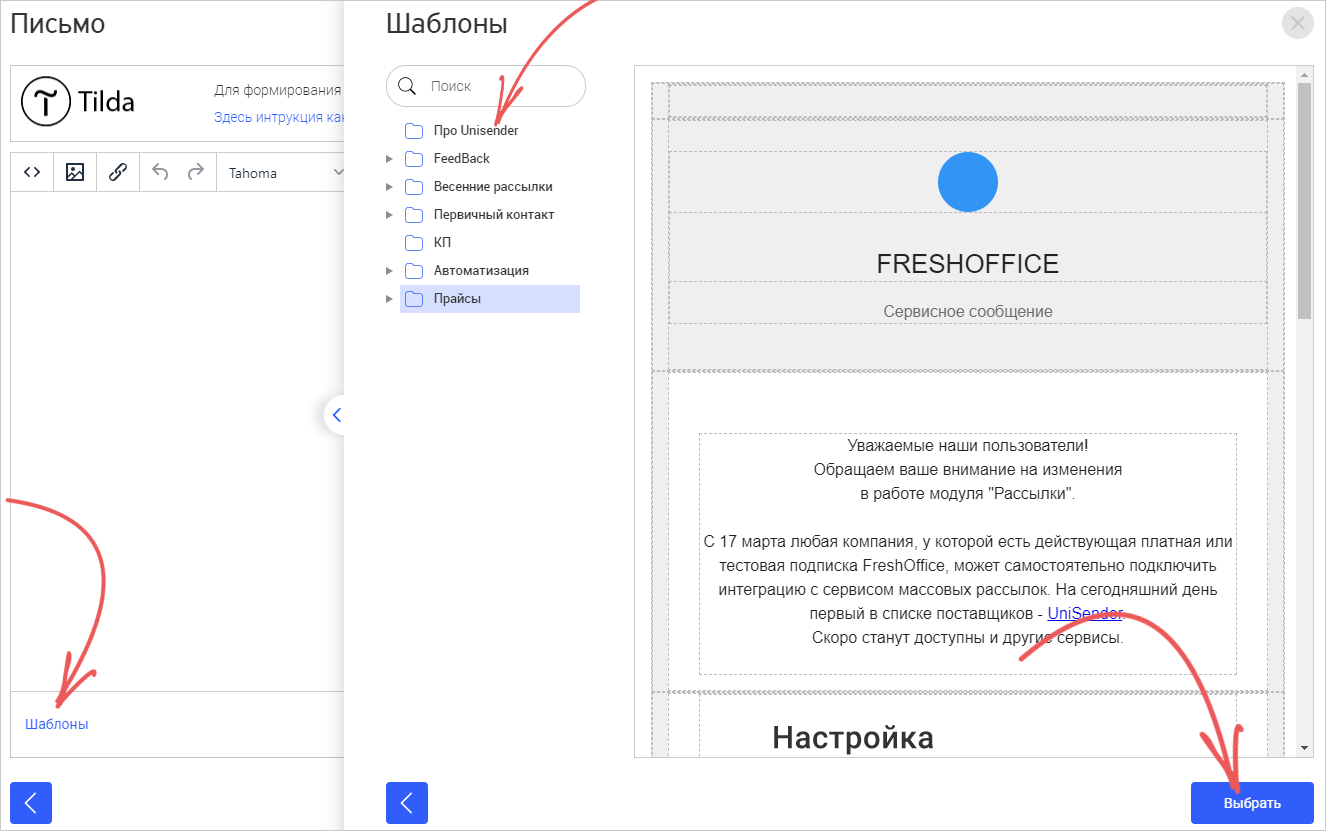The height and width of the screenshot is (831, 1326).
Task: Click the back arrow button under Письмо
Action: point(31,802)
